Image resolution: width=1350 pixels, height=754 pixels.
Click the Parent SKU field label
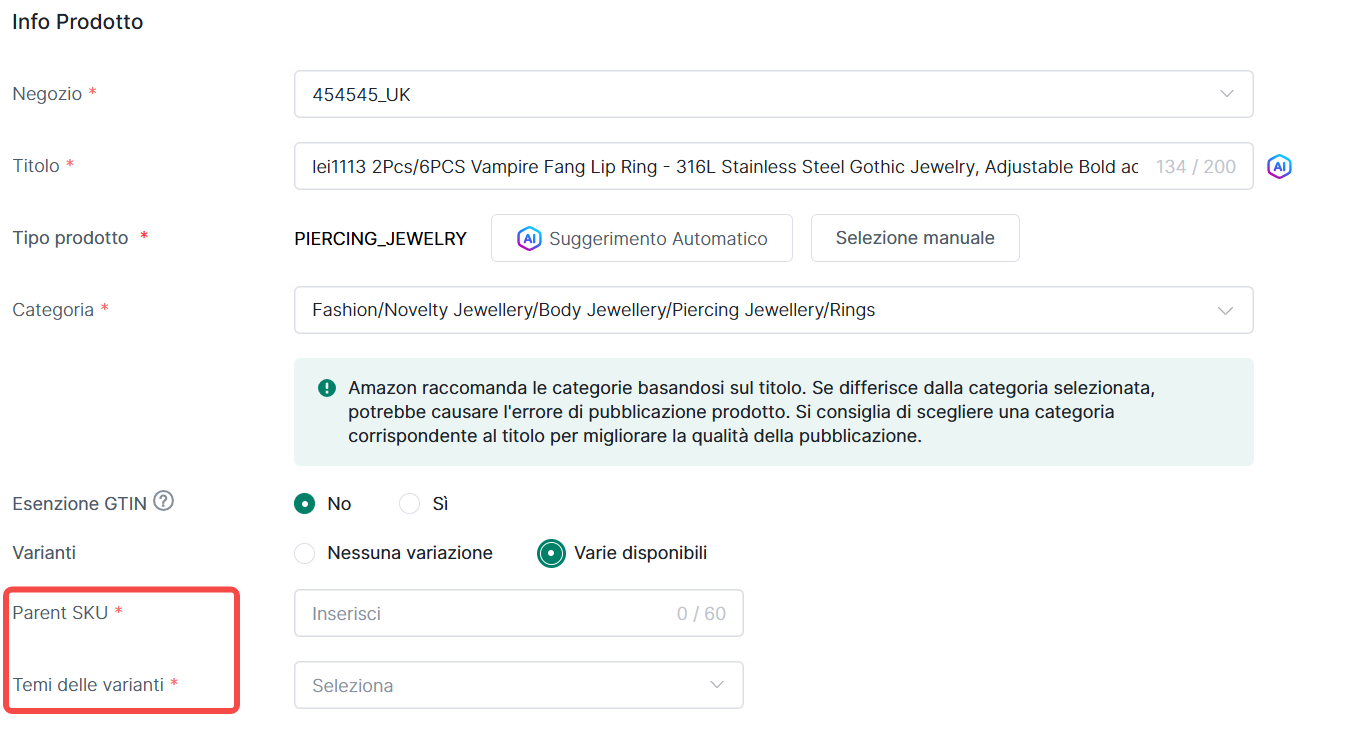(60, 612)
